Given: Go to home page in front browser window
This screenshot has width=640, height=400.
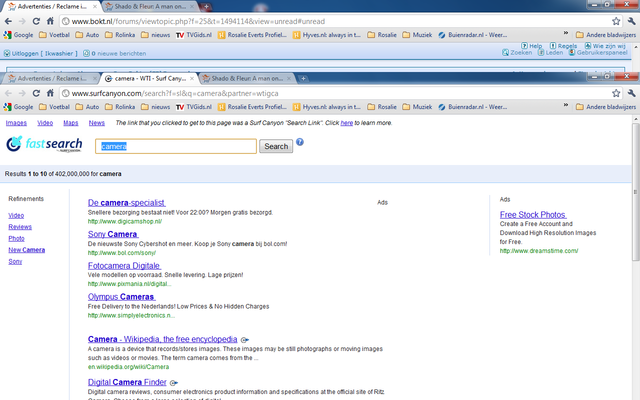Looking at the screenshot, I should coord(50,93).
